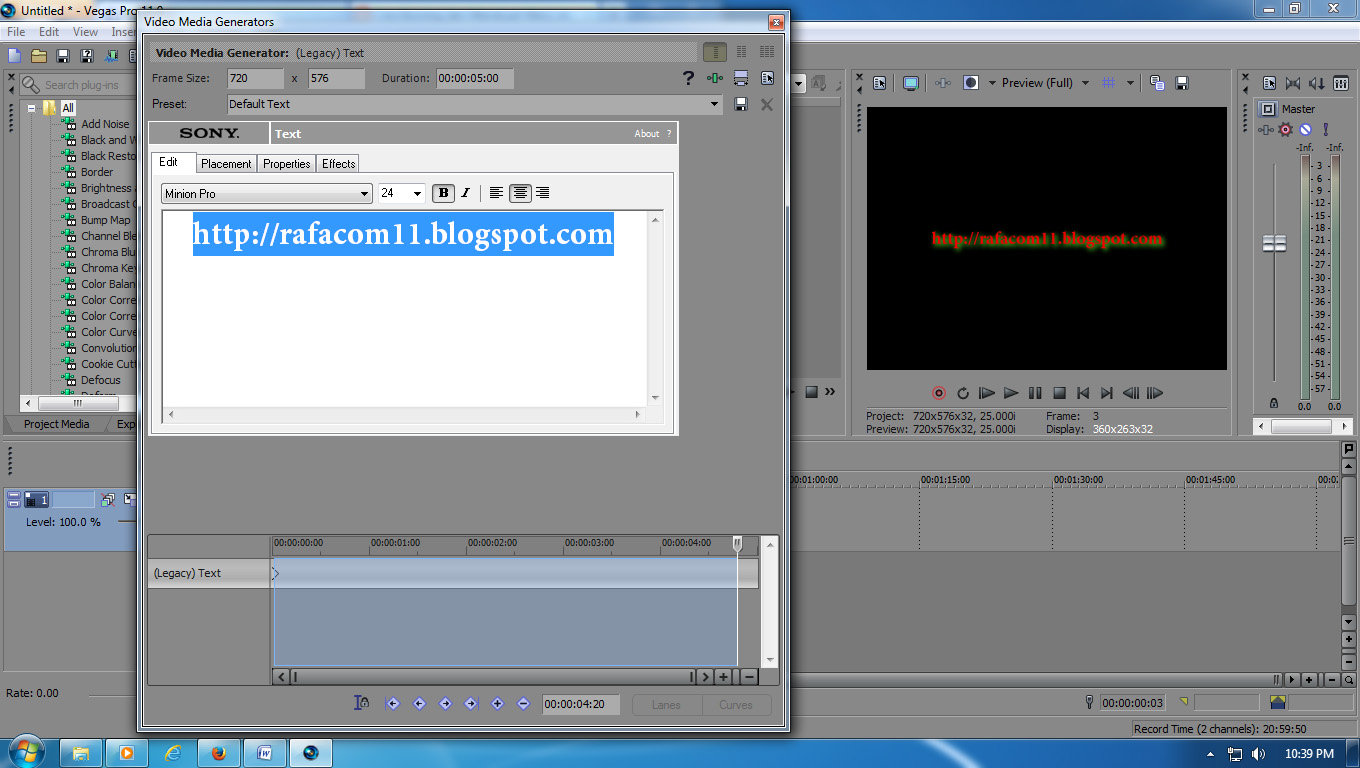The width and height of the screenshot is (1360, 768).
Task: Jump to last keyframe
Action: click(471, 704)
